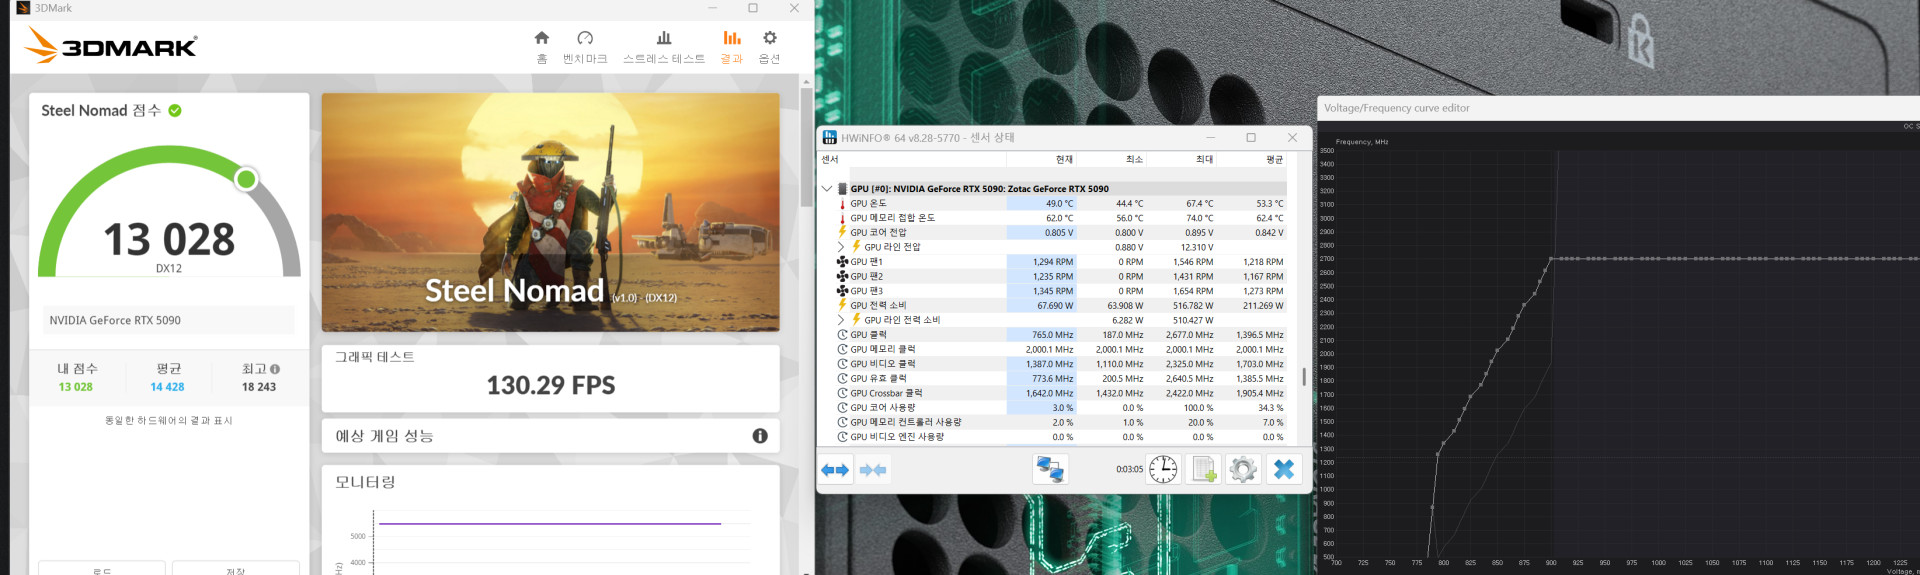Click the info icon next to 최고 score
The width and height of the screenshot is (1920, 575).
275,369
